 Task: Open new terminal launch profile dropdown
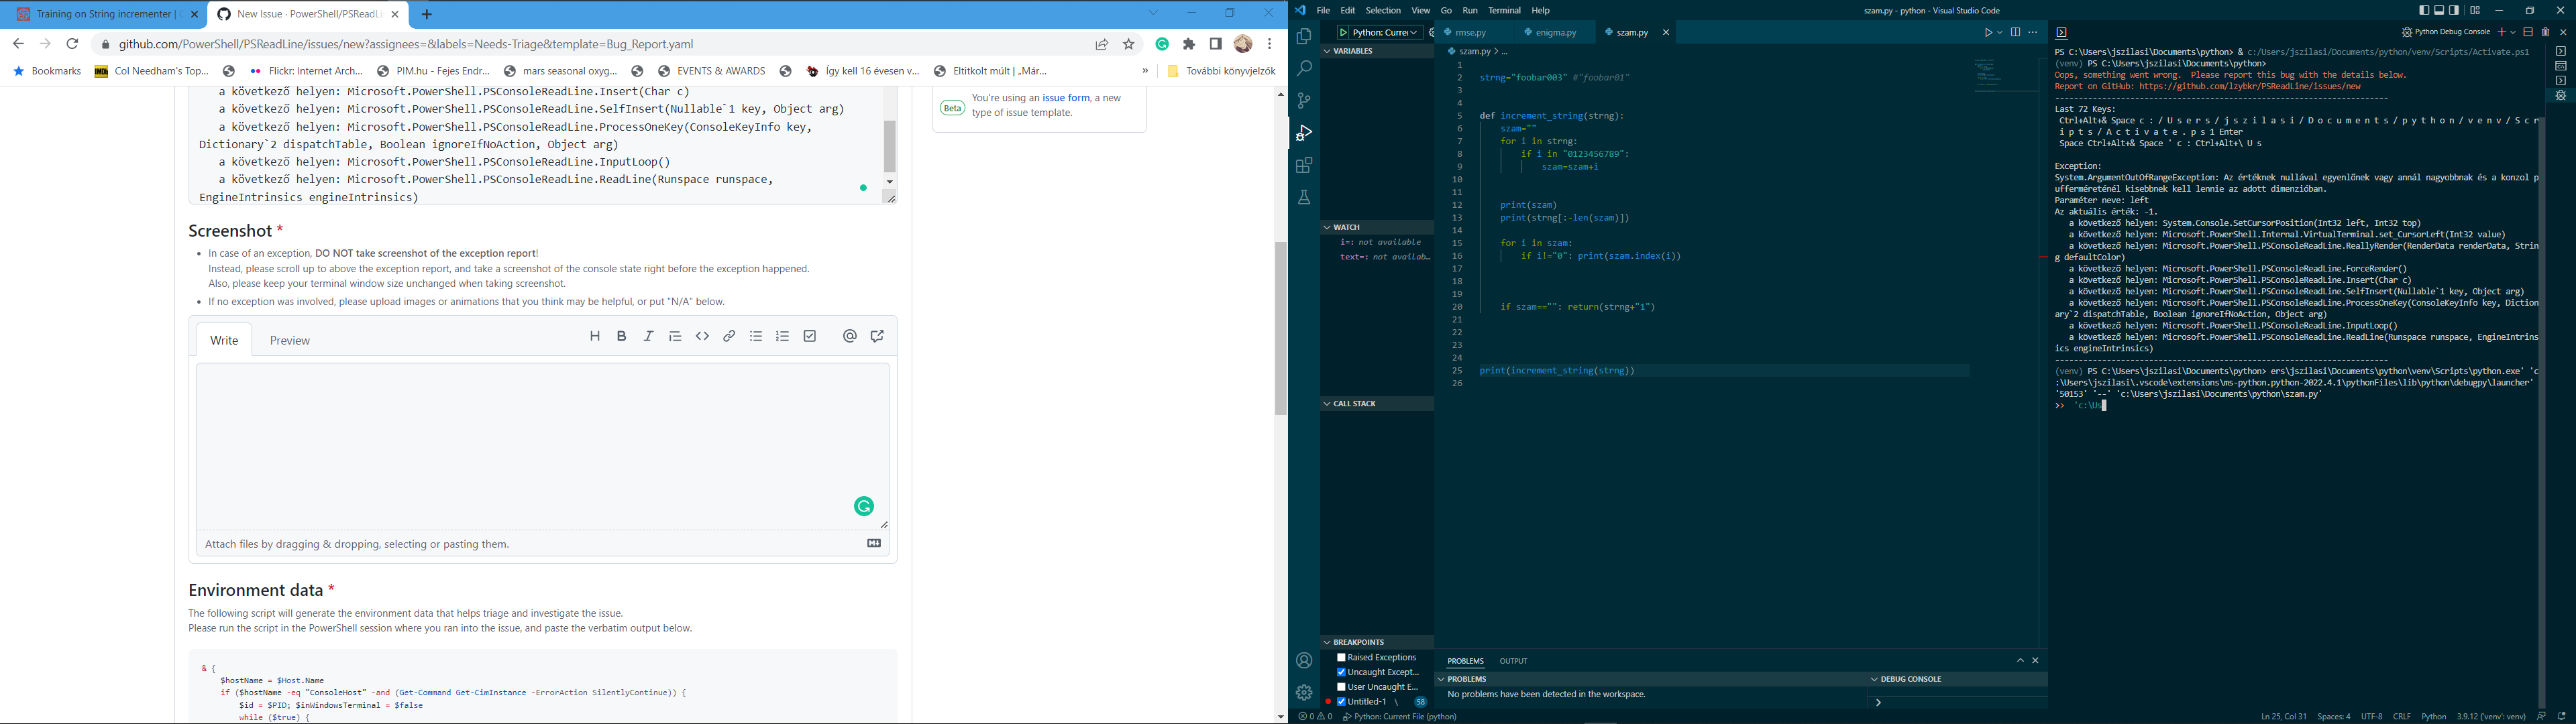click(x=2513, y=33)
